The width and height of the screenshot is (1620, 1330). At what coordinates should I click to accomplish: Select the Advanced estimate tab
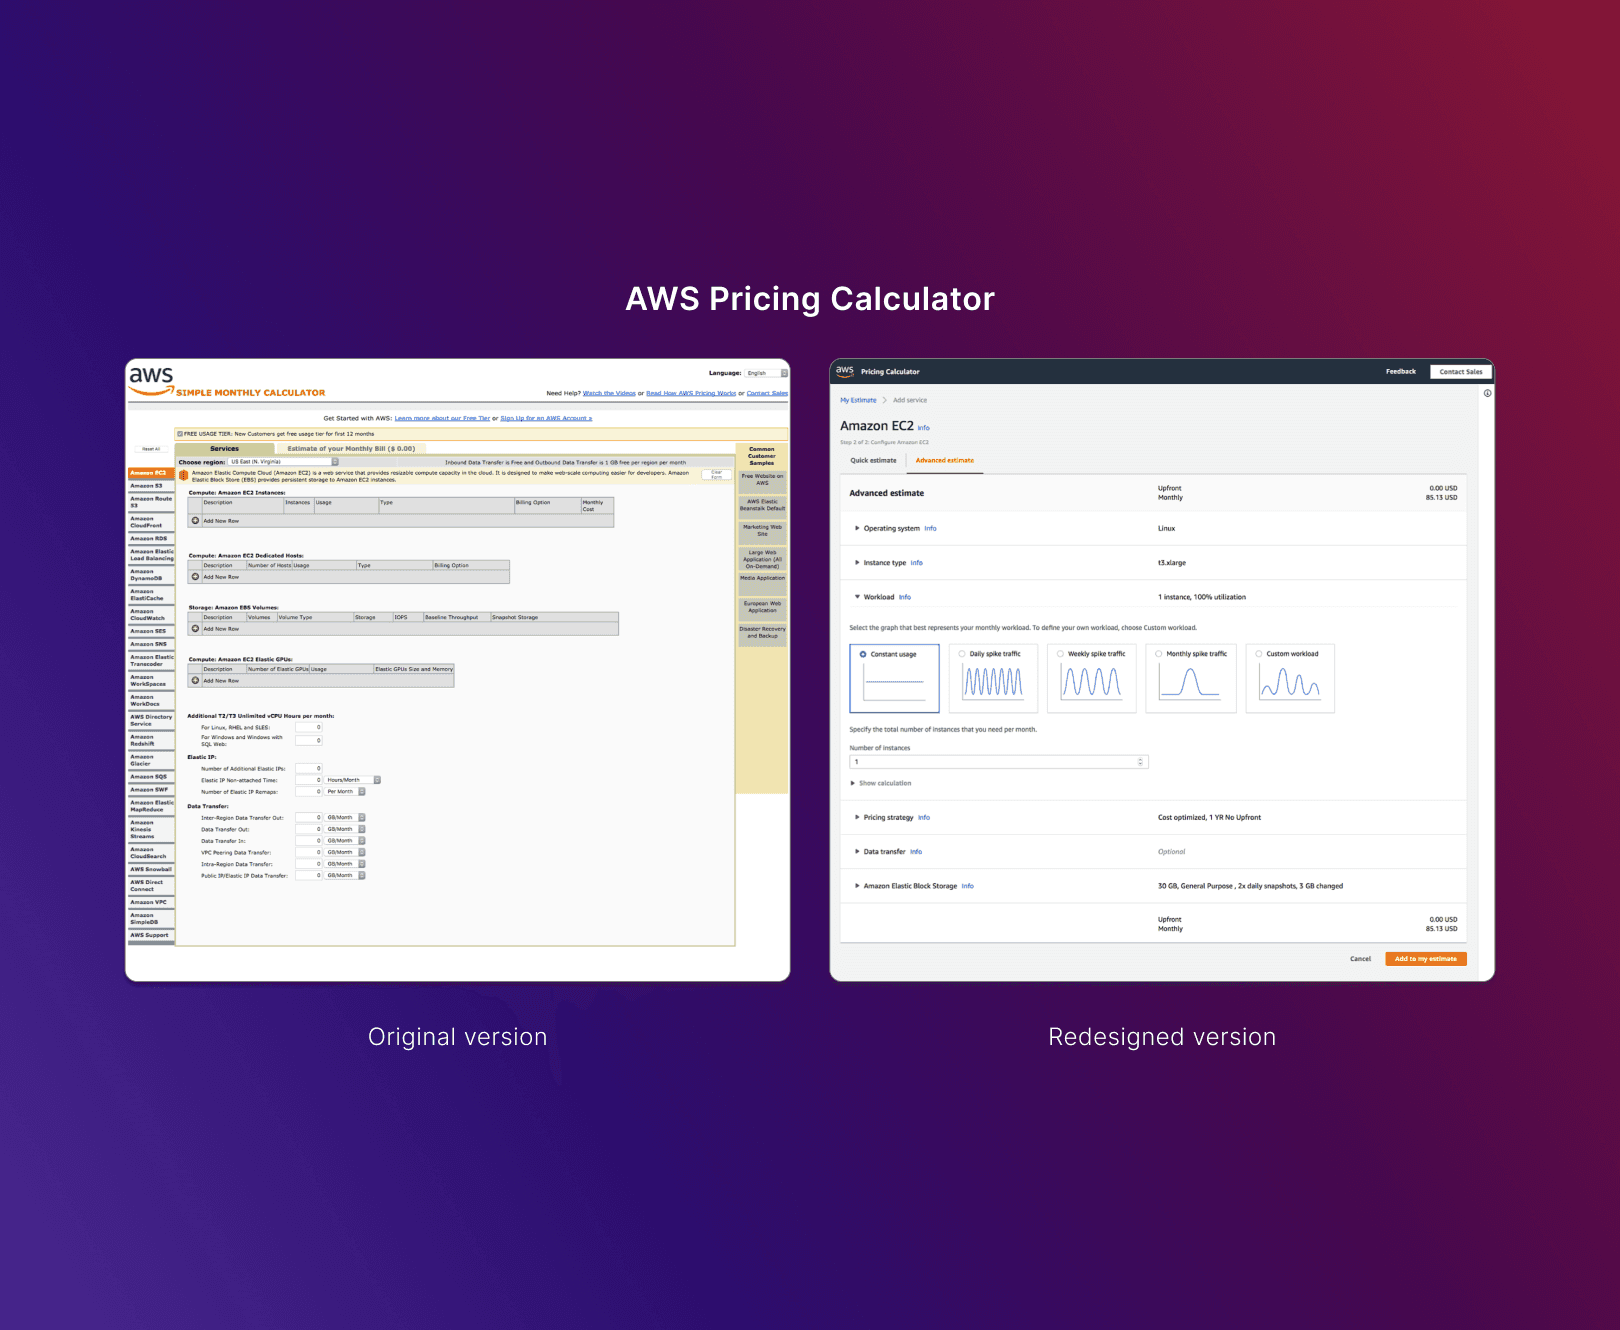(x=945, y=461)
